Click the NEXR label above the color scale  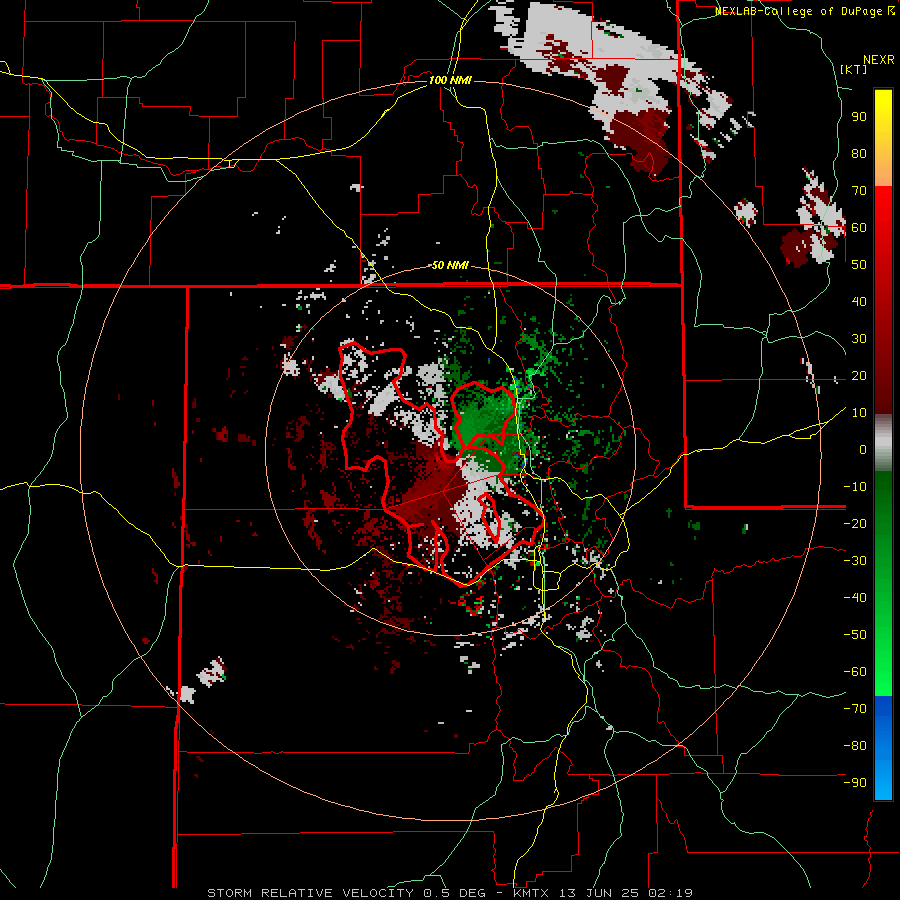tap(879, 60)
